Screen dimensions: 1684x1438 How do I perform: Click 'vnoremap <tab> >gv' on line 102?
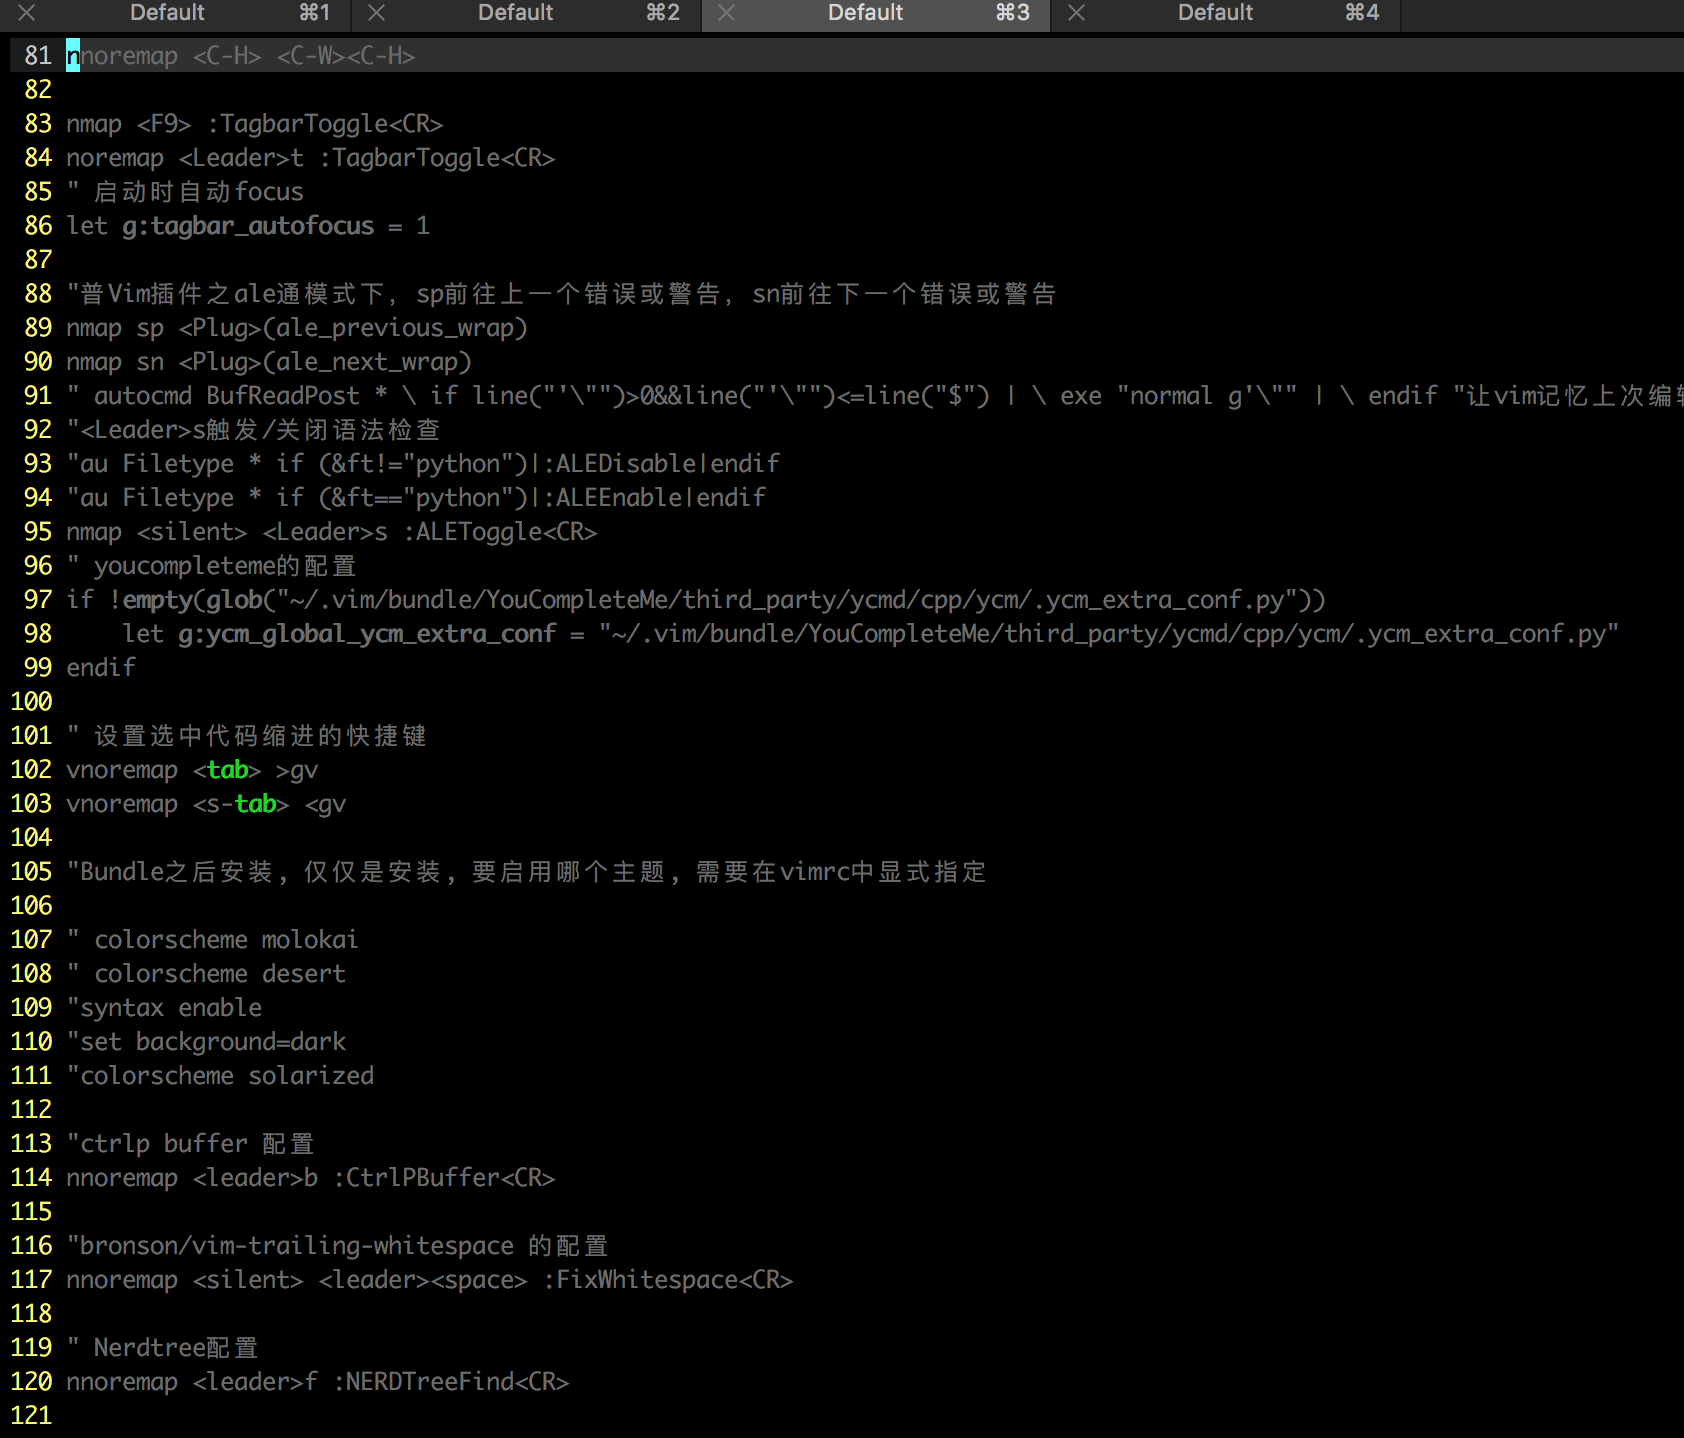point(192,770)
